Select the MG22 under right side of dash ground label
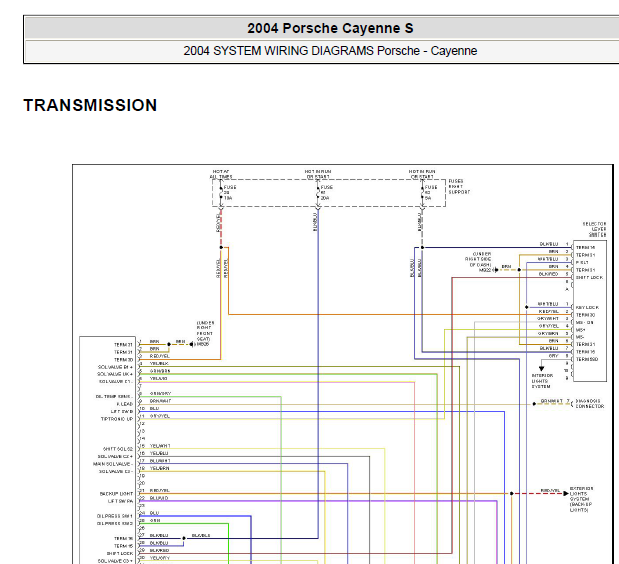The height and width of the screenshot is (564, 619). pos(480,262)
